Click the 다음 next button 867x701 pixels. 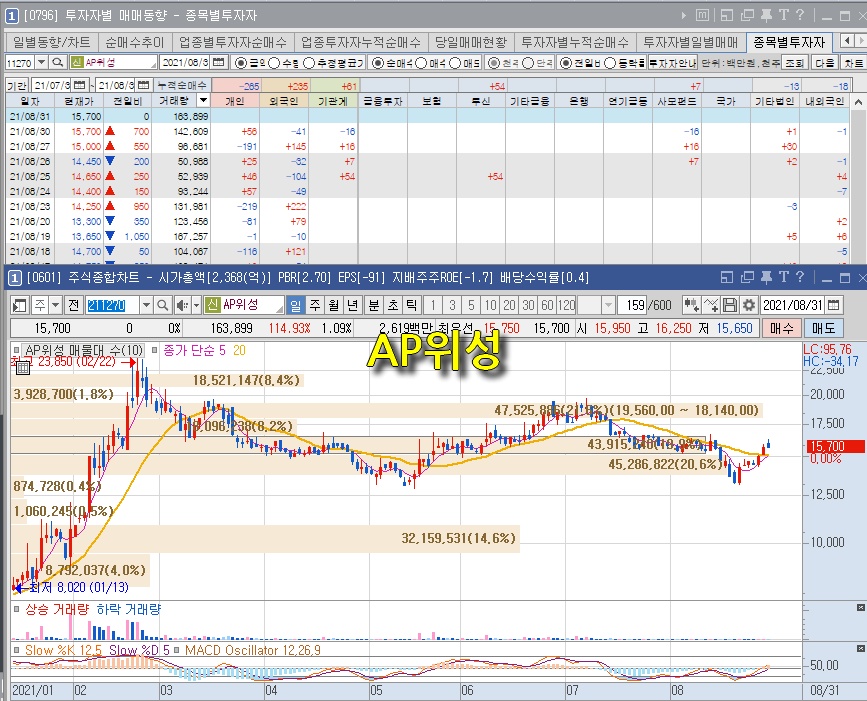pyautogui.click(x=824, y=62)
